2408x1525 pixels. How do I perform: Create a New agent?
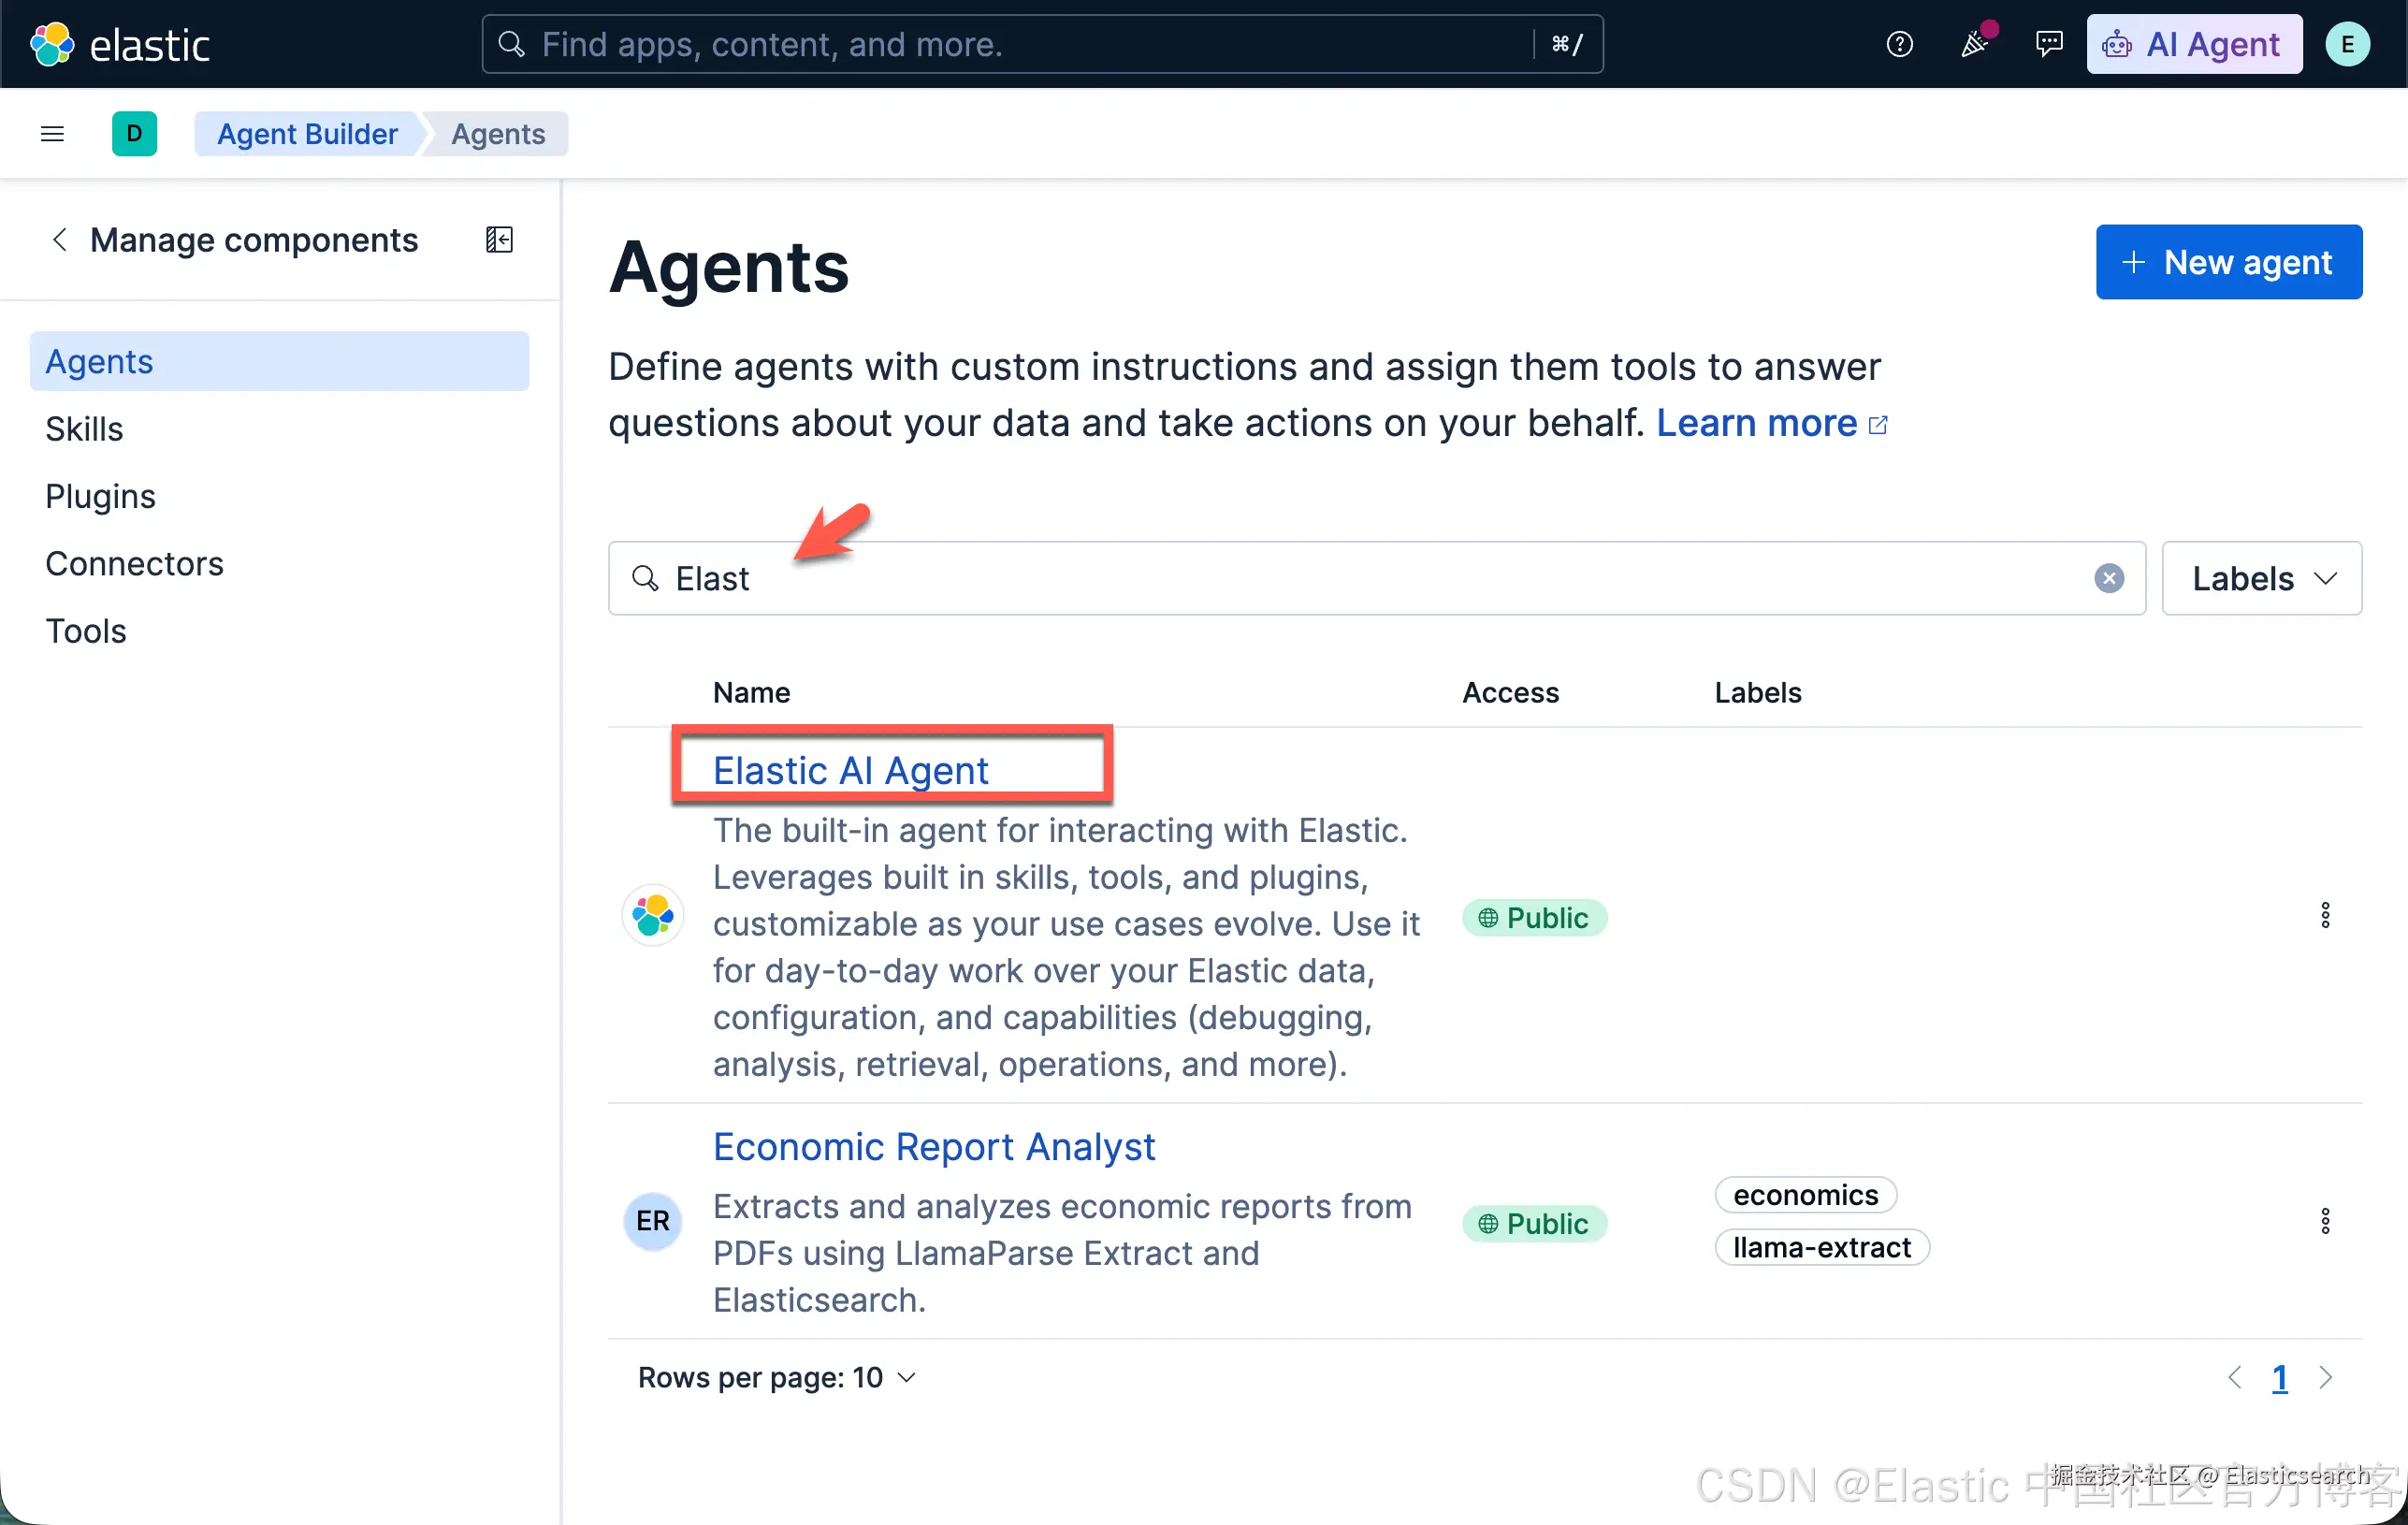tap(2229, 262)
